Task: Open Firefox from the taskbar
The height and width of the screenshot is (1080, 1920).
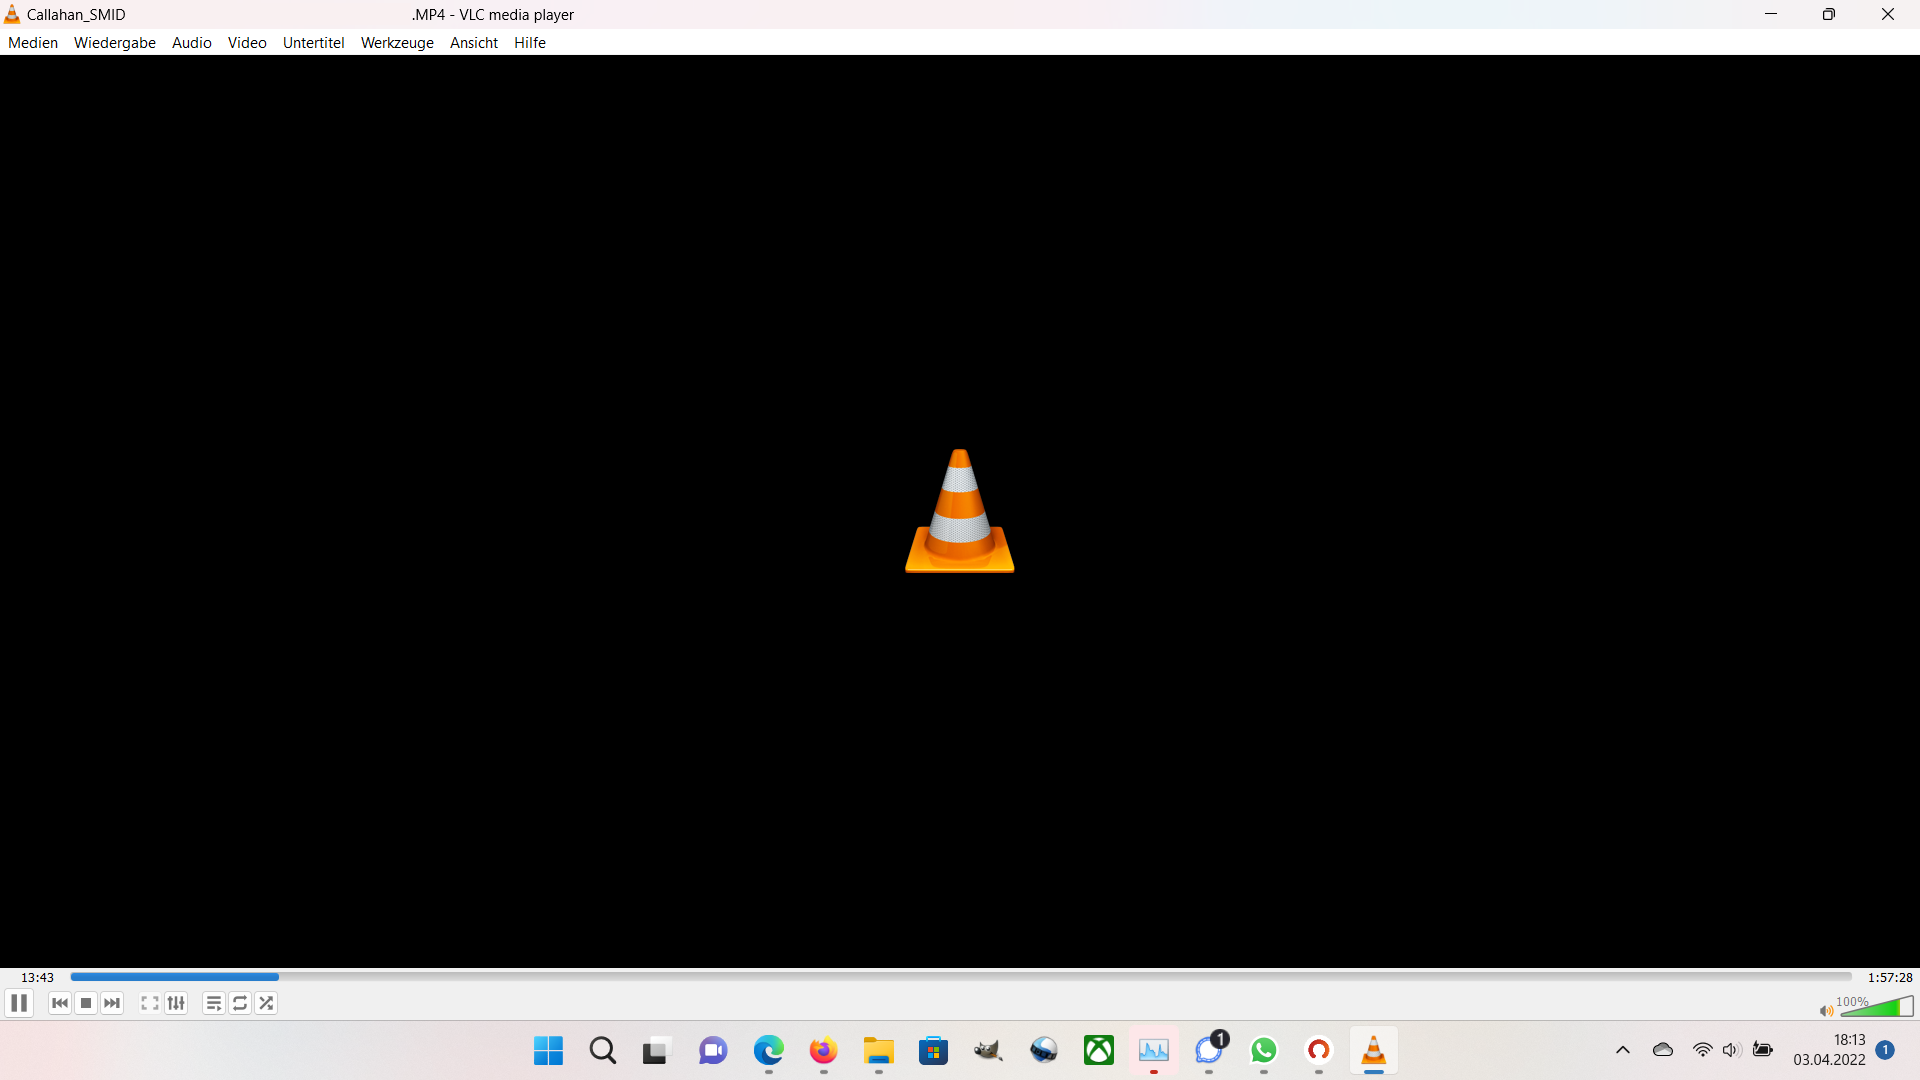Action: (823, 1051)
